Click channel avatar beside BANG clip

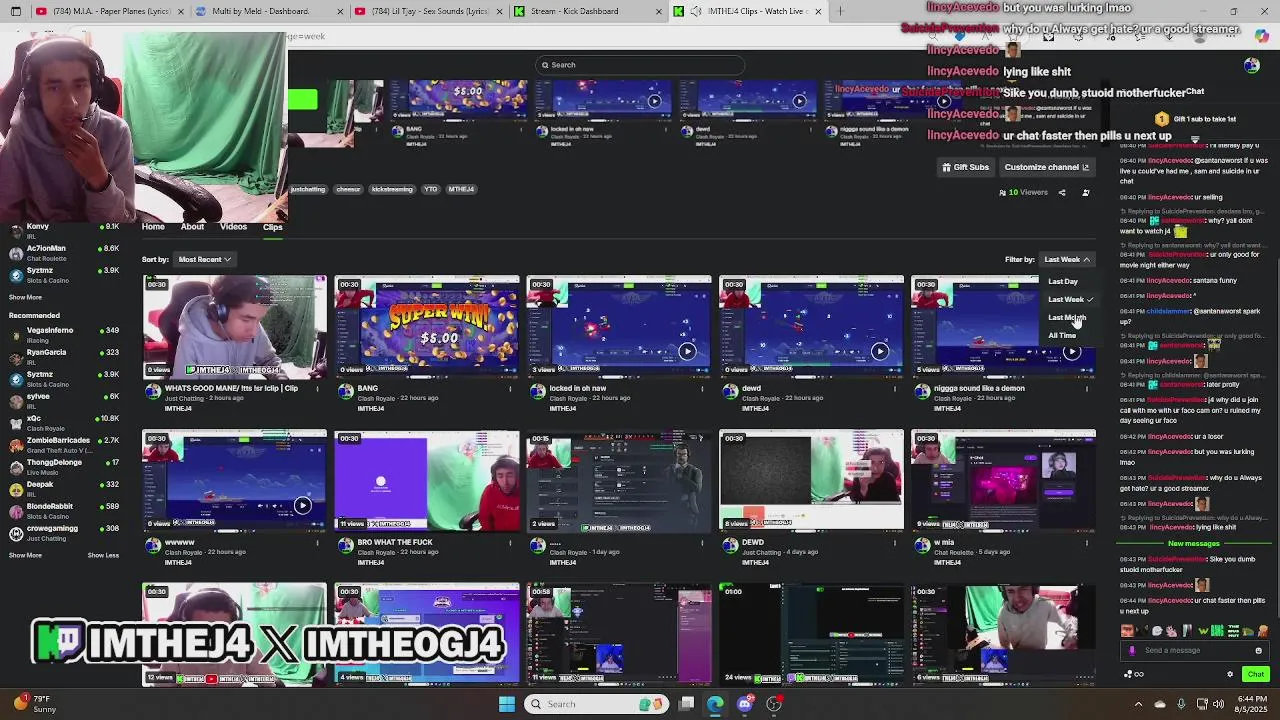click(346, 391)
